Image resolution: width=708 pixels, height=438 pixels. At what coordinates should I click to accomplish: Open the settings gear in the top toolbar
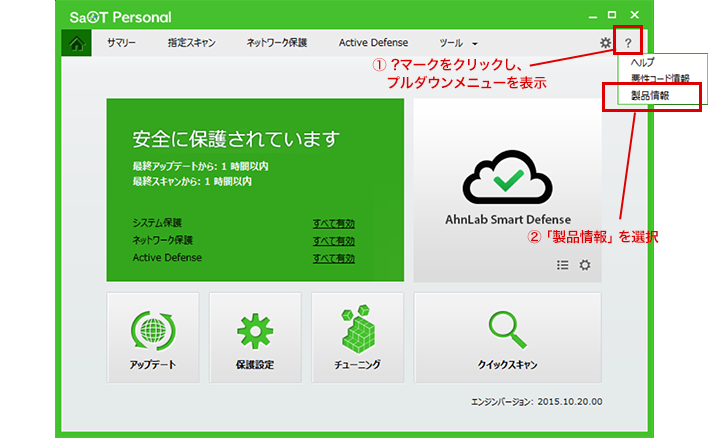605,43
